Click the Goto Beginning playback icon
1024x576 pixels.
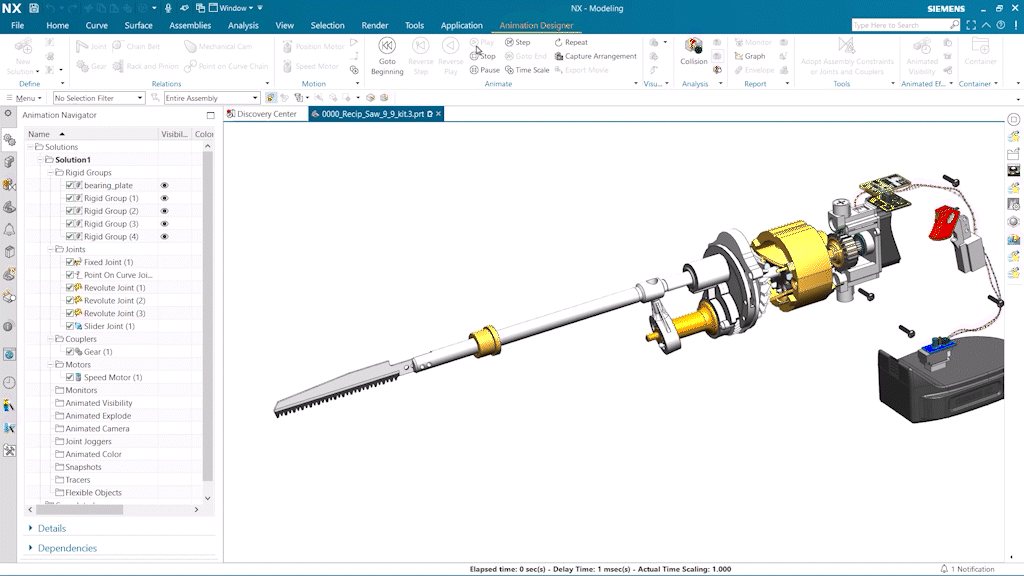point(387,46)
